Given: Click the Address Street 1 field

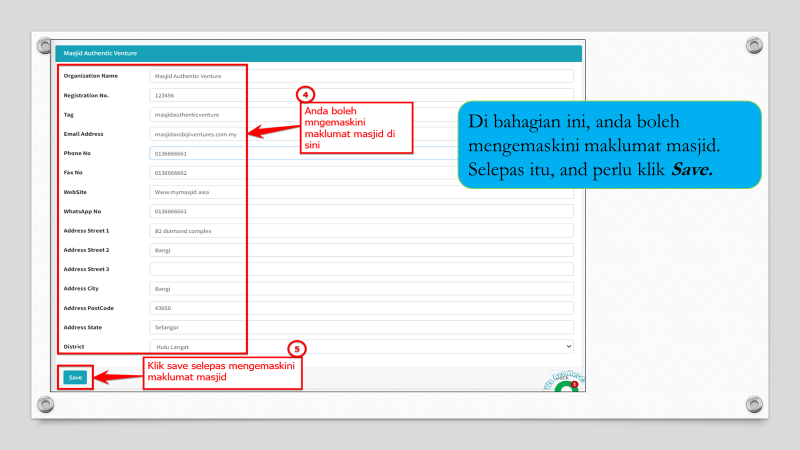Looking at the screenshot, I should (x=361, y=231).
